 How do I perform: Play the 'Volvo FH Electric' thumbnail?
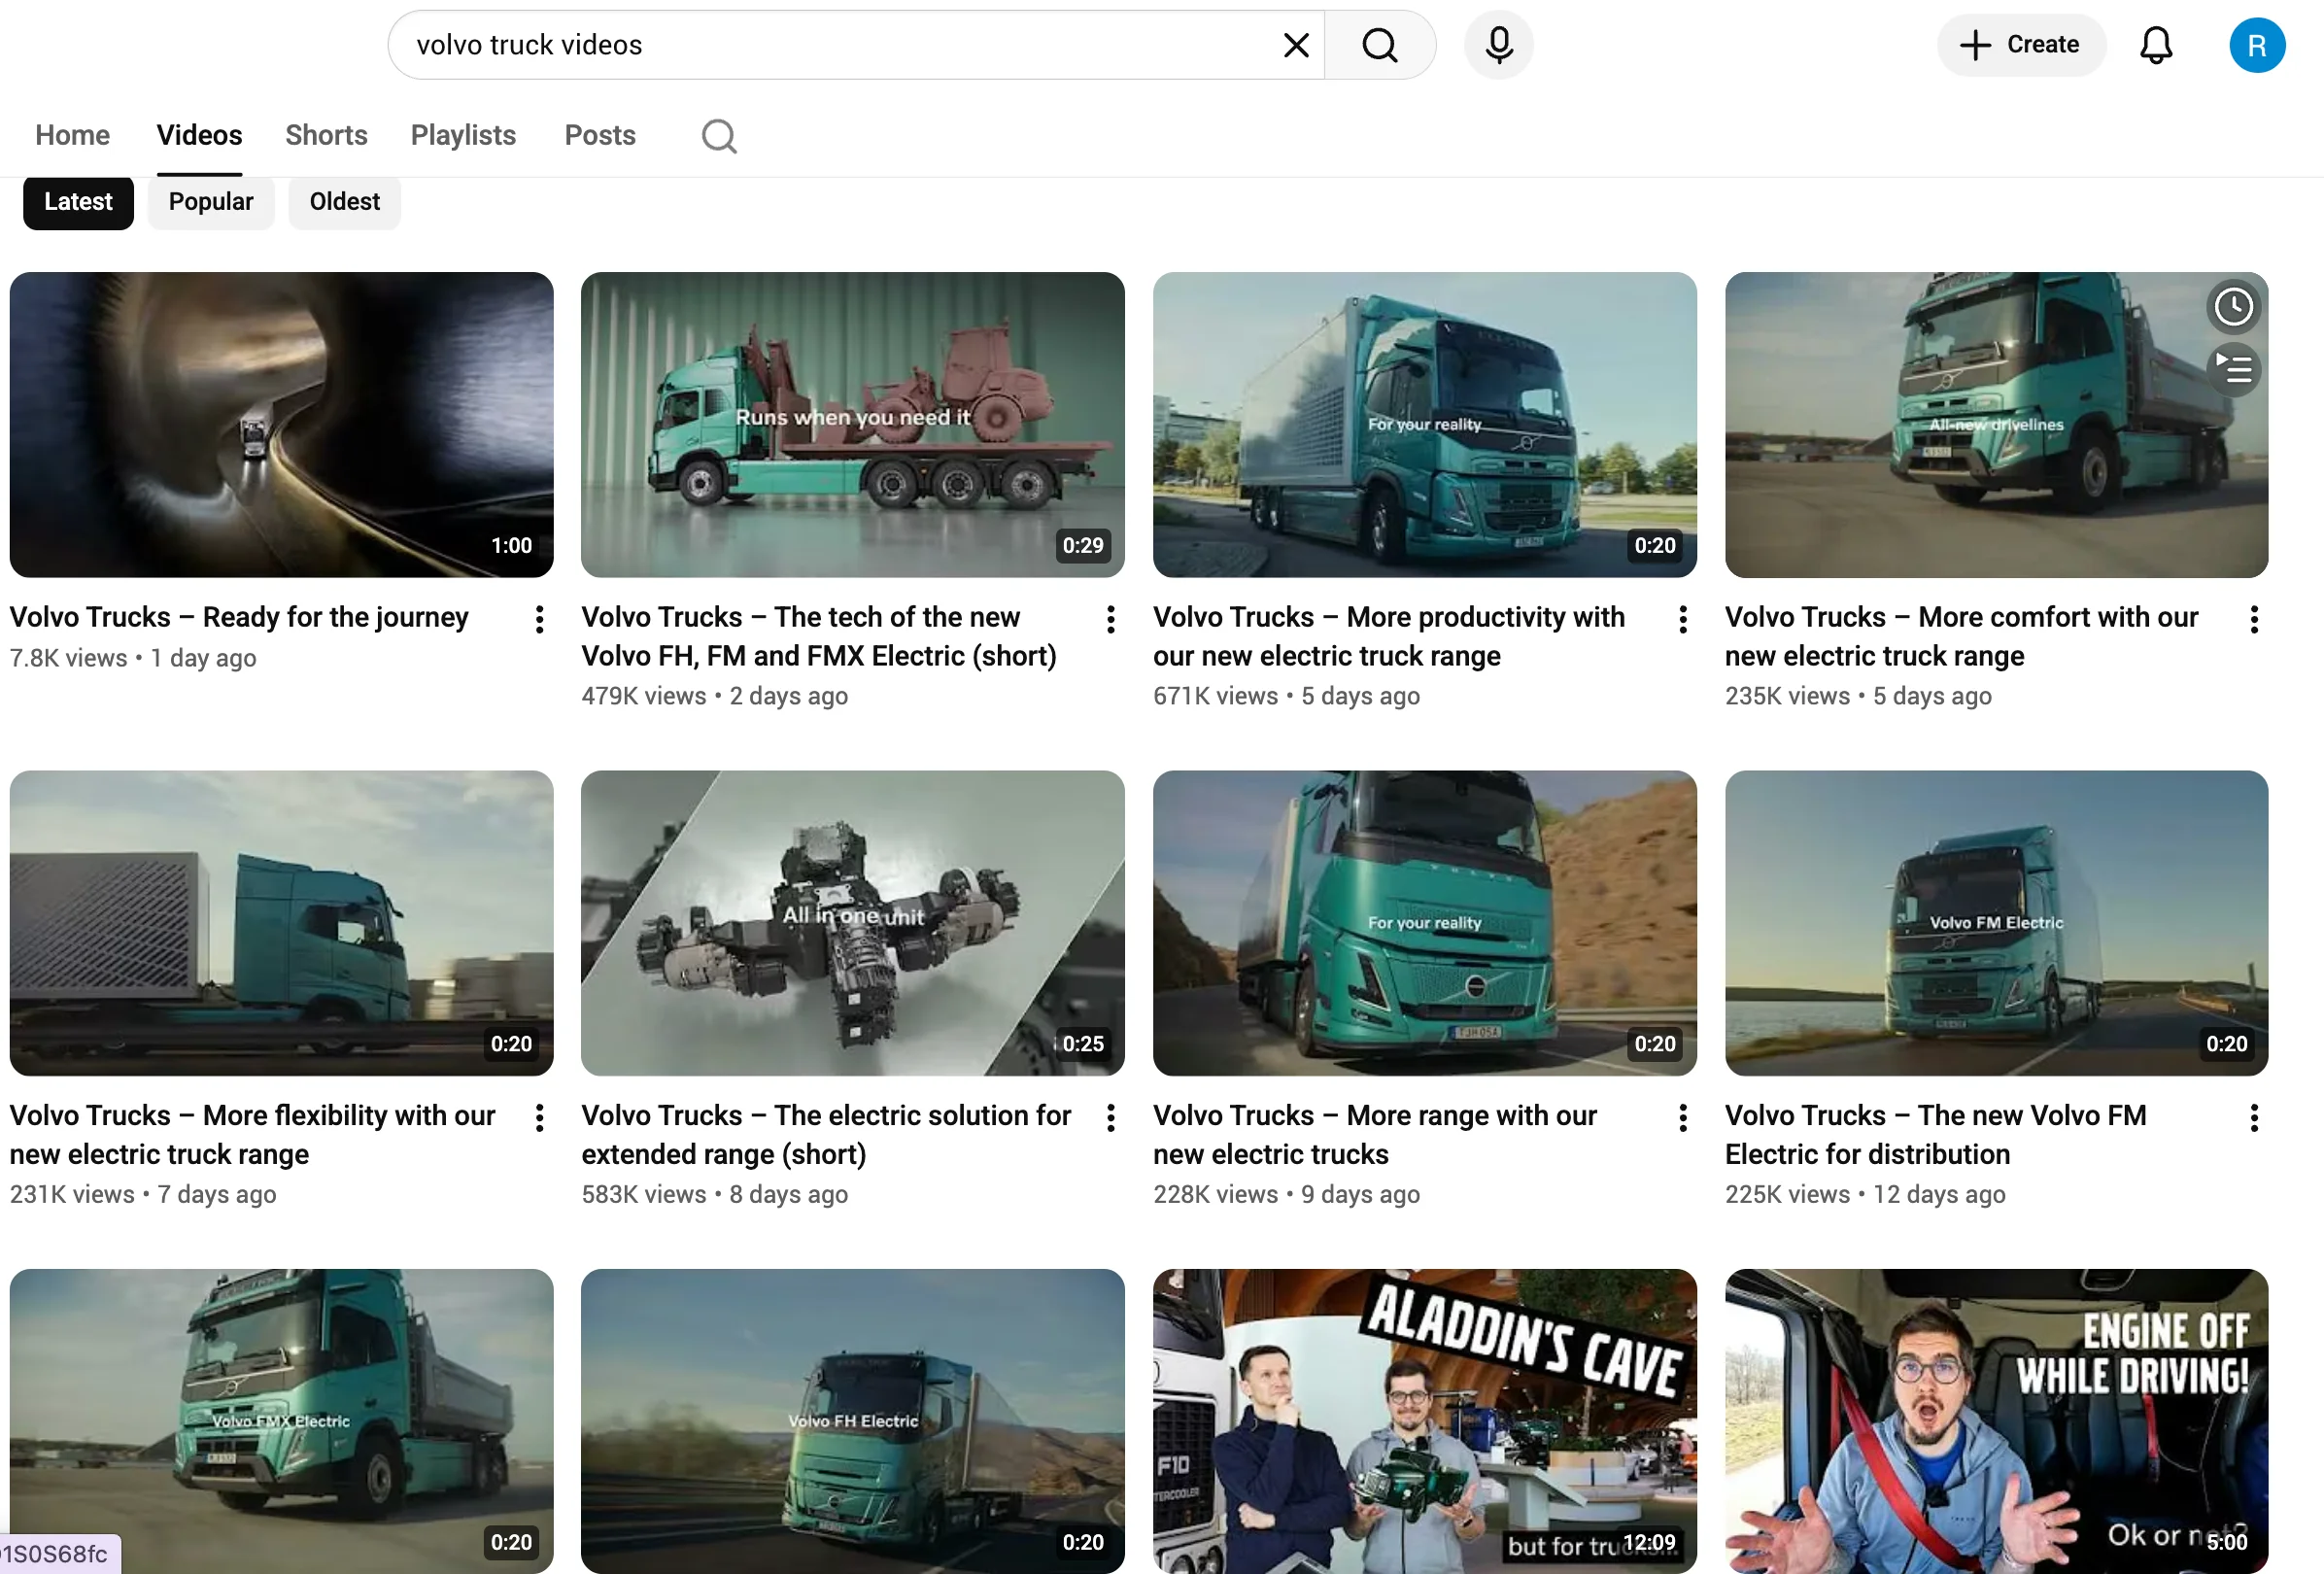(852, 1420)
